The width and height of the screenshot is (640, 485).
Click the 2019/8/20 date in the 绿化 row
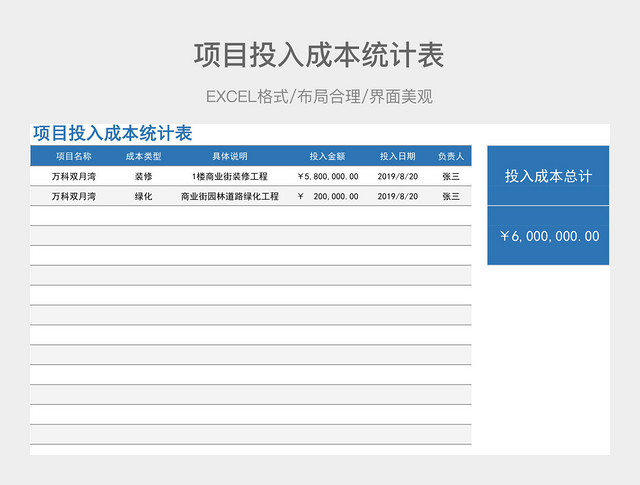point(398,196)
